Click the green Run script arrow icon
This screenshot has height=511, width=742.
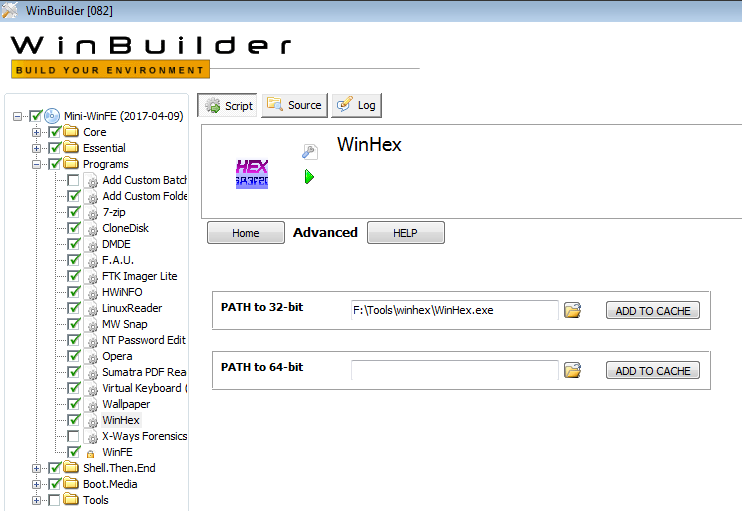click(310, 177)
